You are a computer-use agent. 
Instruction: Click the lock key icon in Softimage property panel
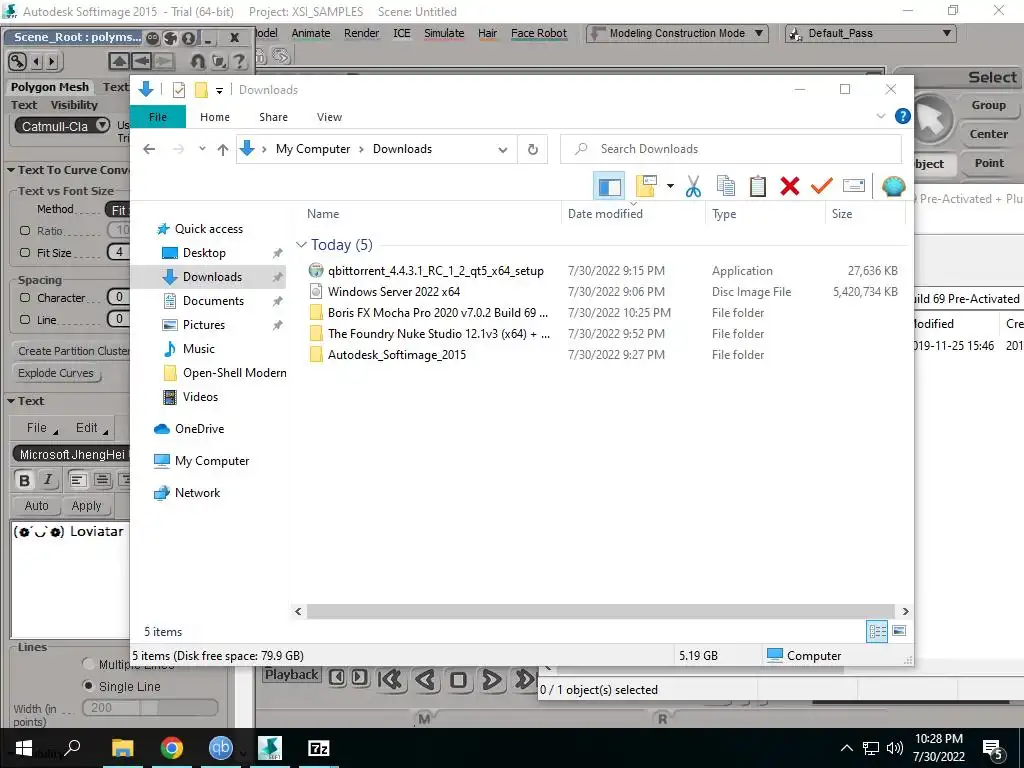pyautogui.click(x=17, y=61)
